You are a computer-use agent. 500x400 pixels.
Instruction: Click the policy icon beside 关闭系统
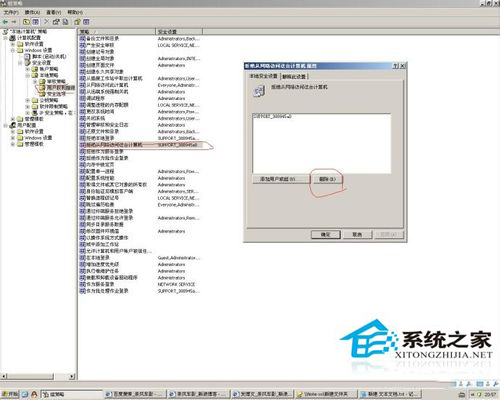[83, 118]
